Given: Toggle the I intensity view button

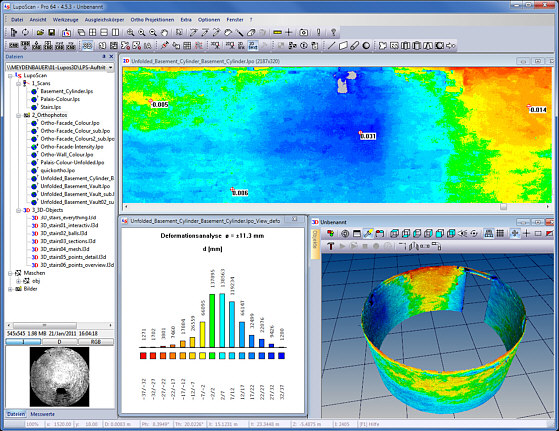Looking at the screenshot, I should 24,342.
